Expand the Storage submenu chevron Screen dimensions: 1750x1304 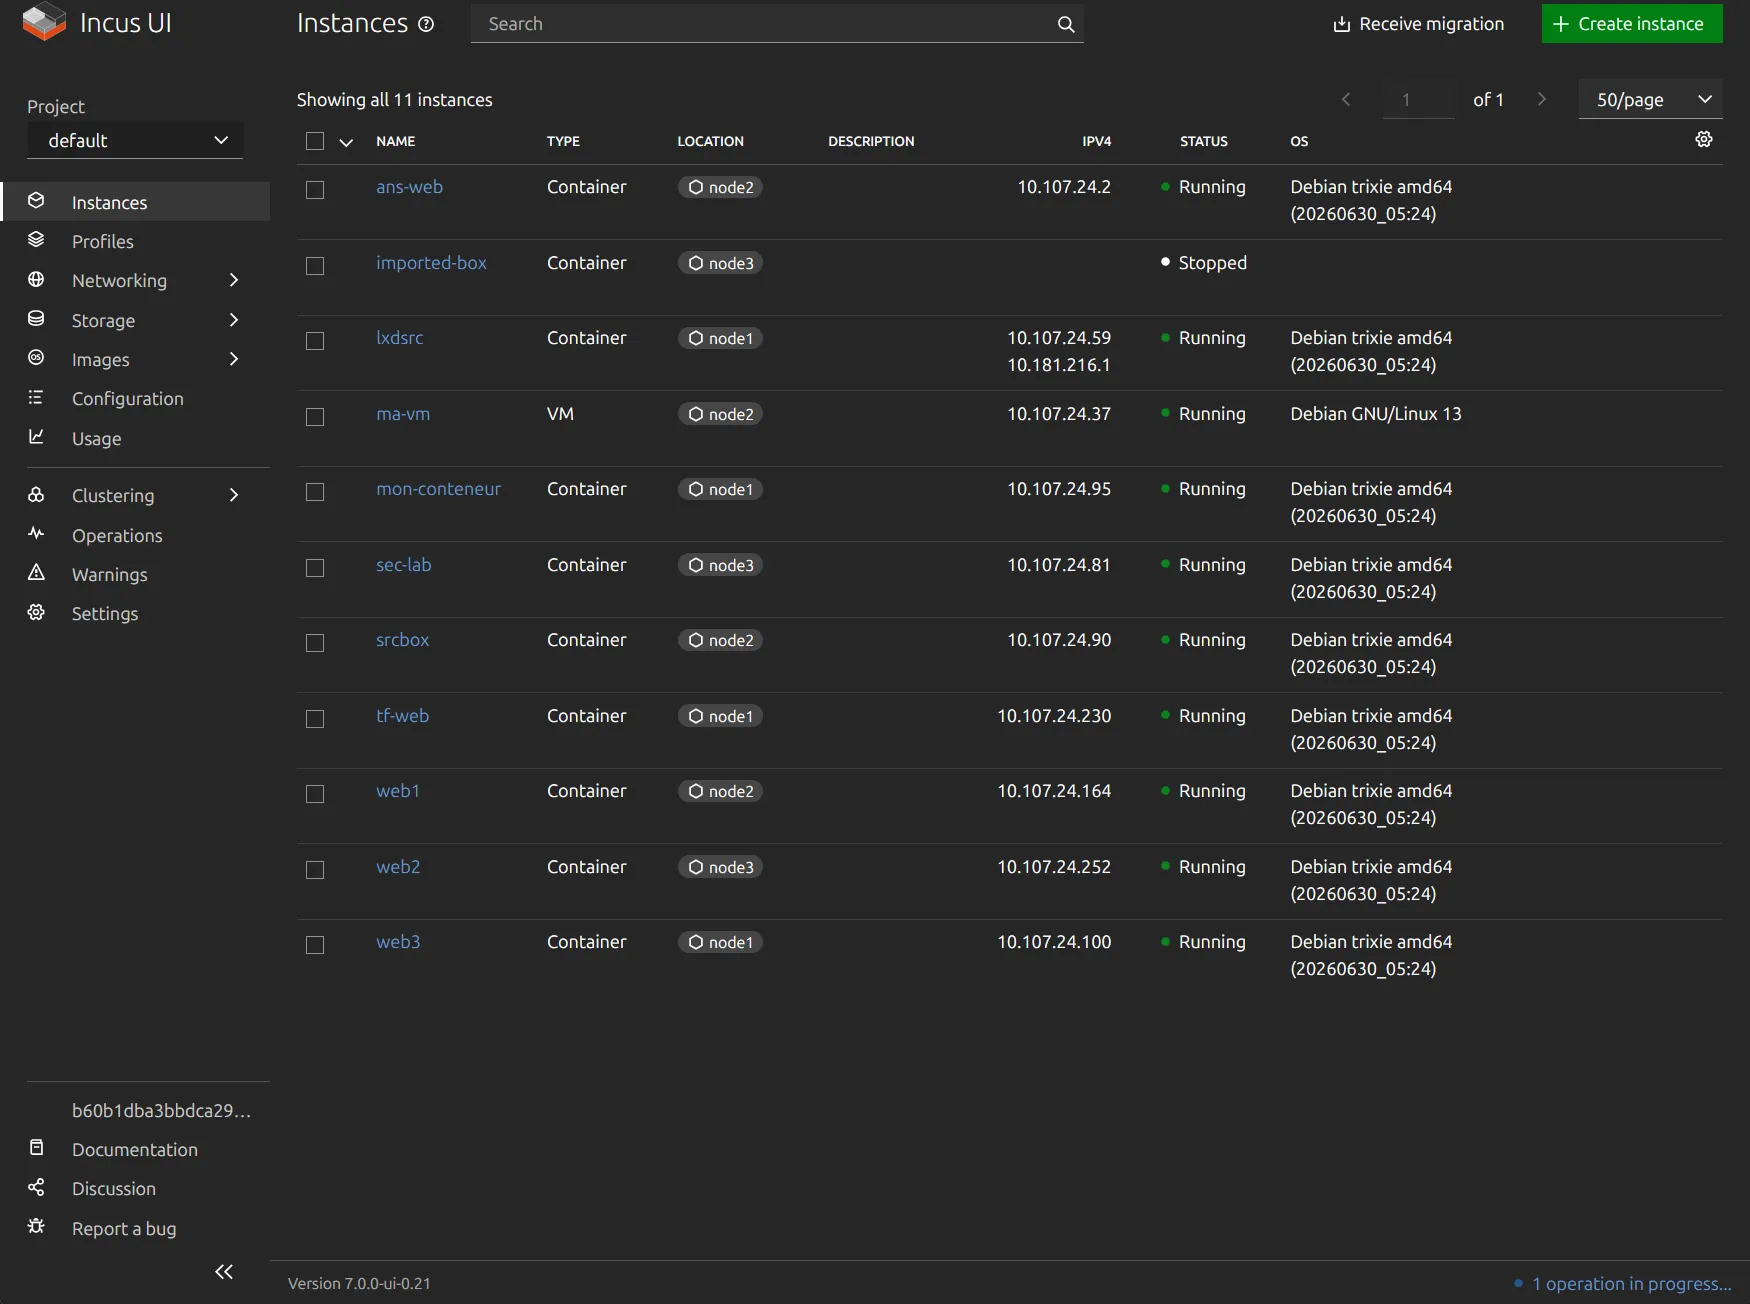point(234,320)
